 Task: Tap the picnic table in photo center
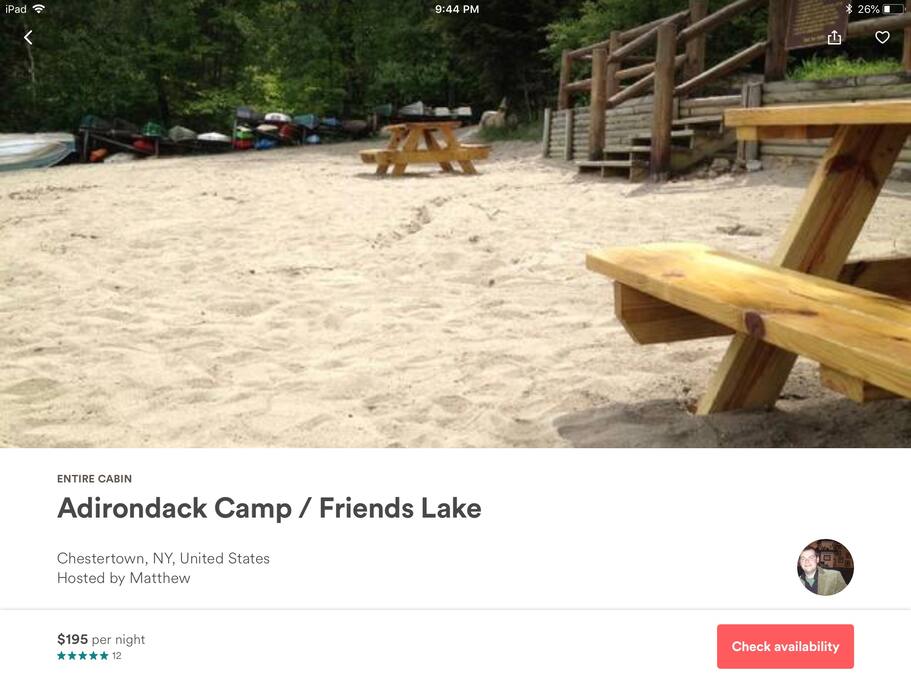425,148
